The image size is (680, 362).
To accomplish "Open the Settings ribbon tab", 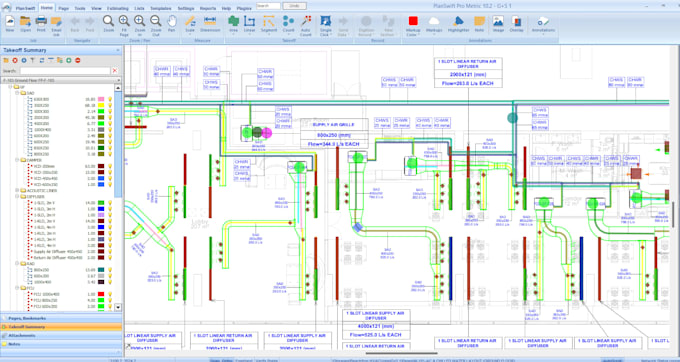I will pos(186,8).
